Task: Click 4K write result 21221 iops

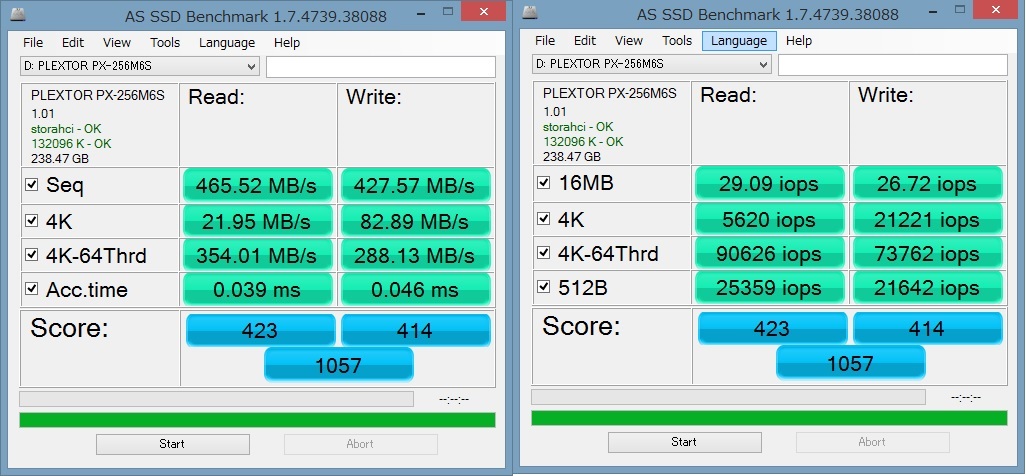Action: point(927,219)
